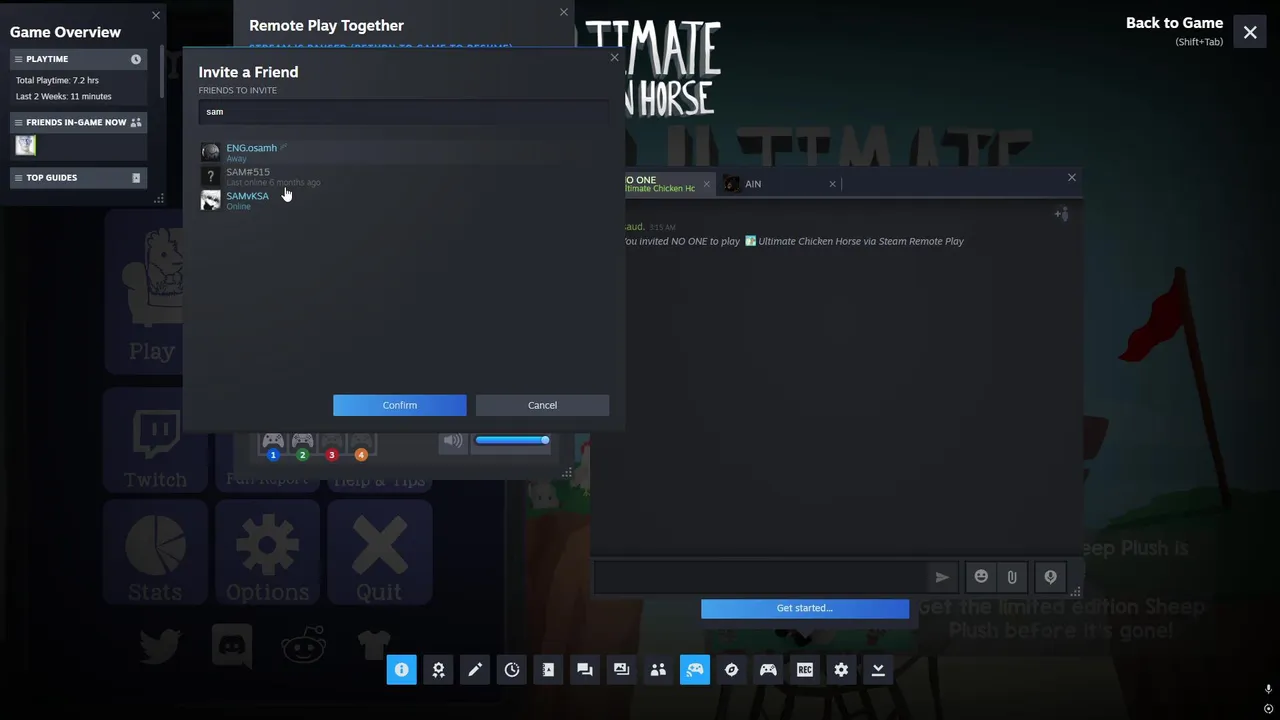Click the friends search field containing sam
Viewport: 1280px width, 720px height.
tap(404, 112)
